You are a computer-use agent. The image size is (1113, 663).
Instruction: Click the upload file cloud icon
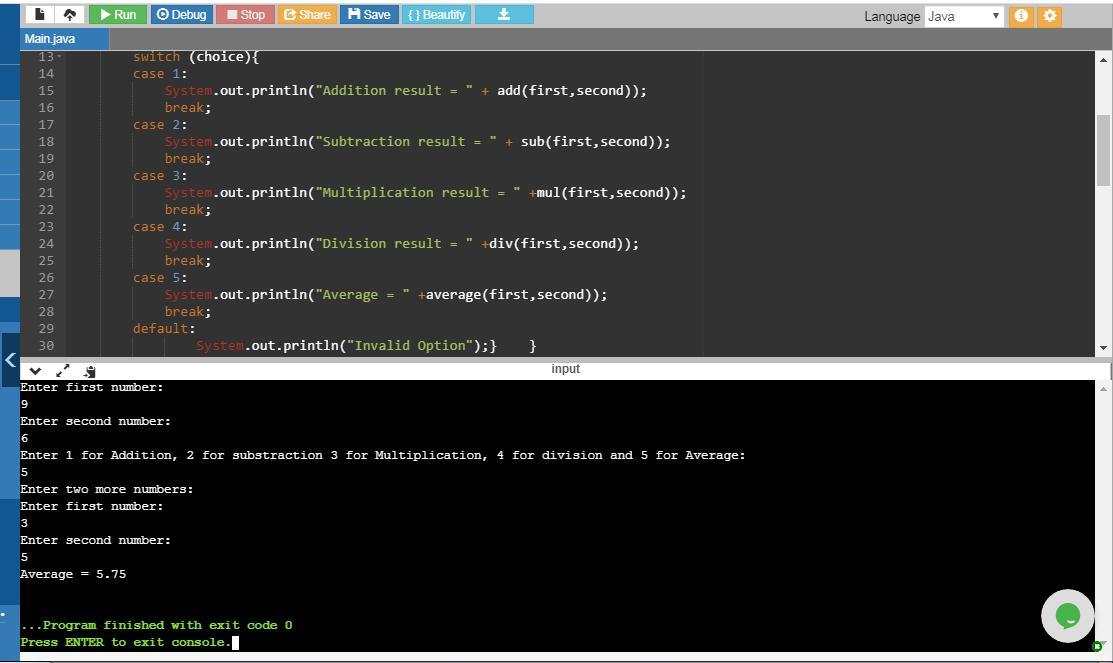70,14
